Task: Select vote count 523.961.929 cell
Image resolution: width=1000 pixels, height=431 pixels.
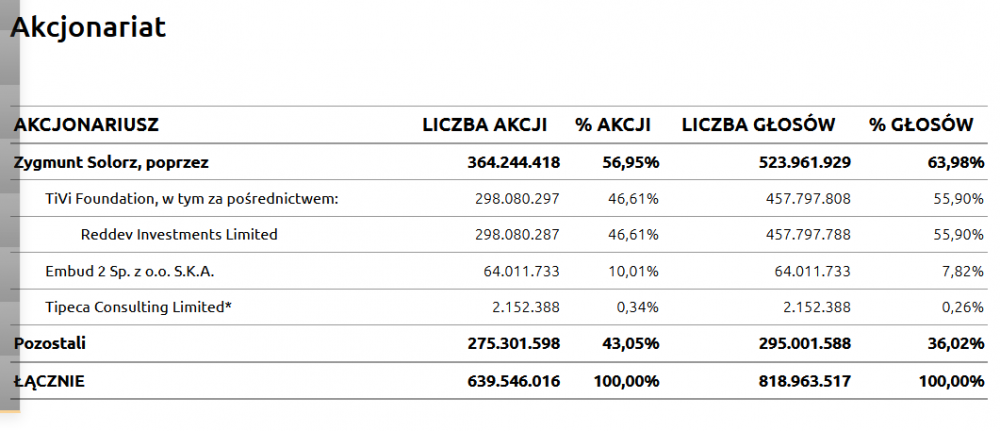Action: [x=797, y=162]
